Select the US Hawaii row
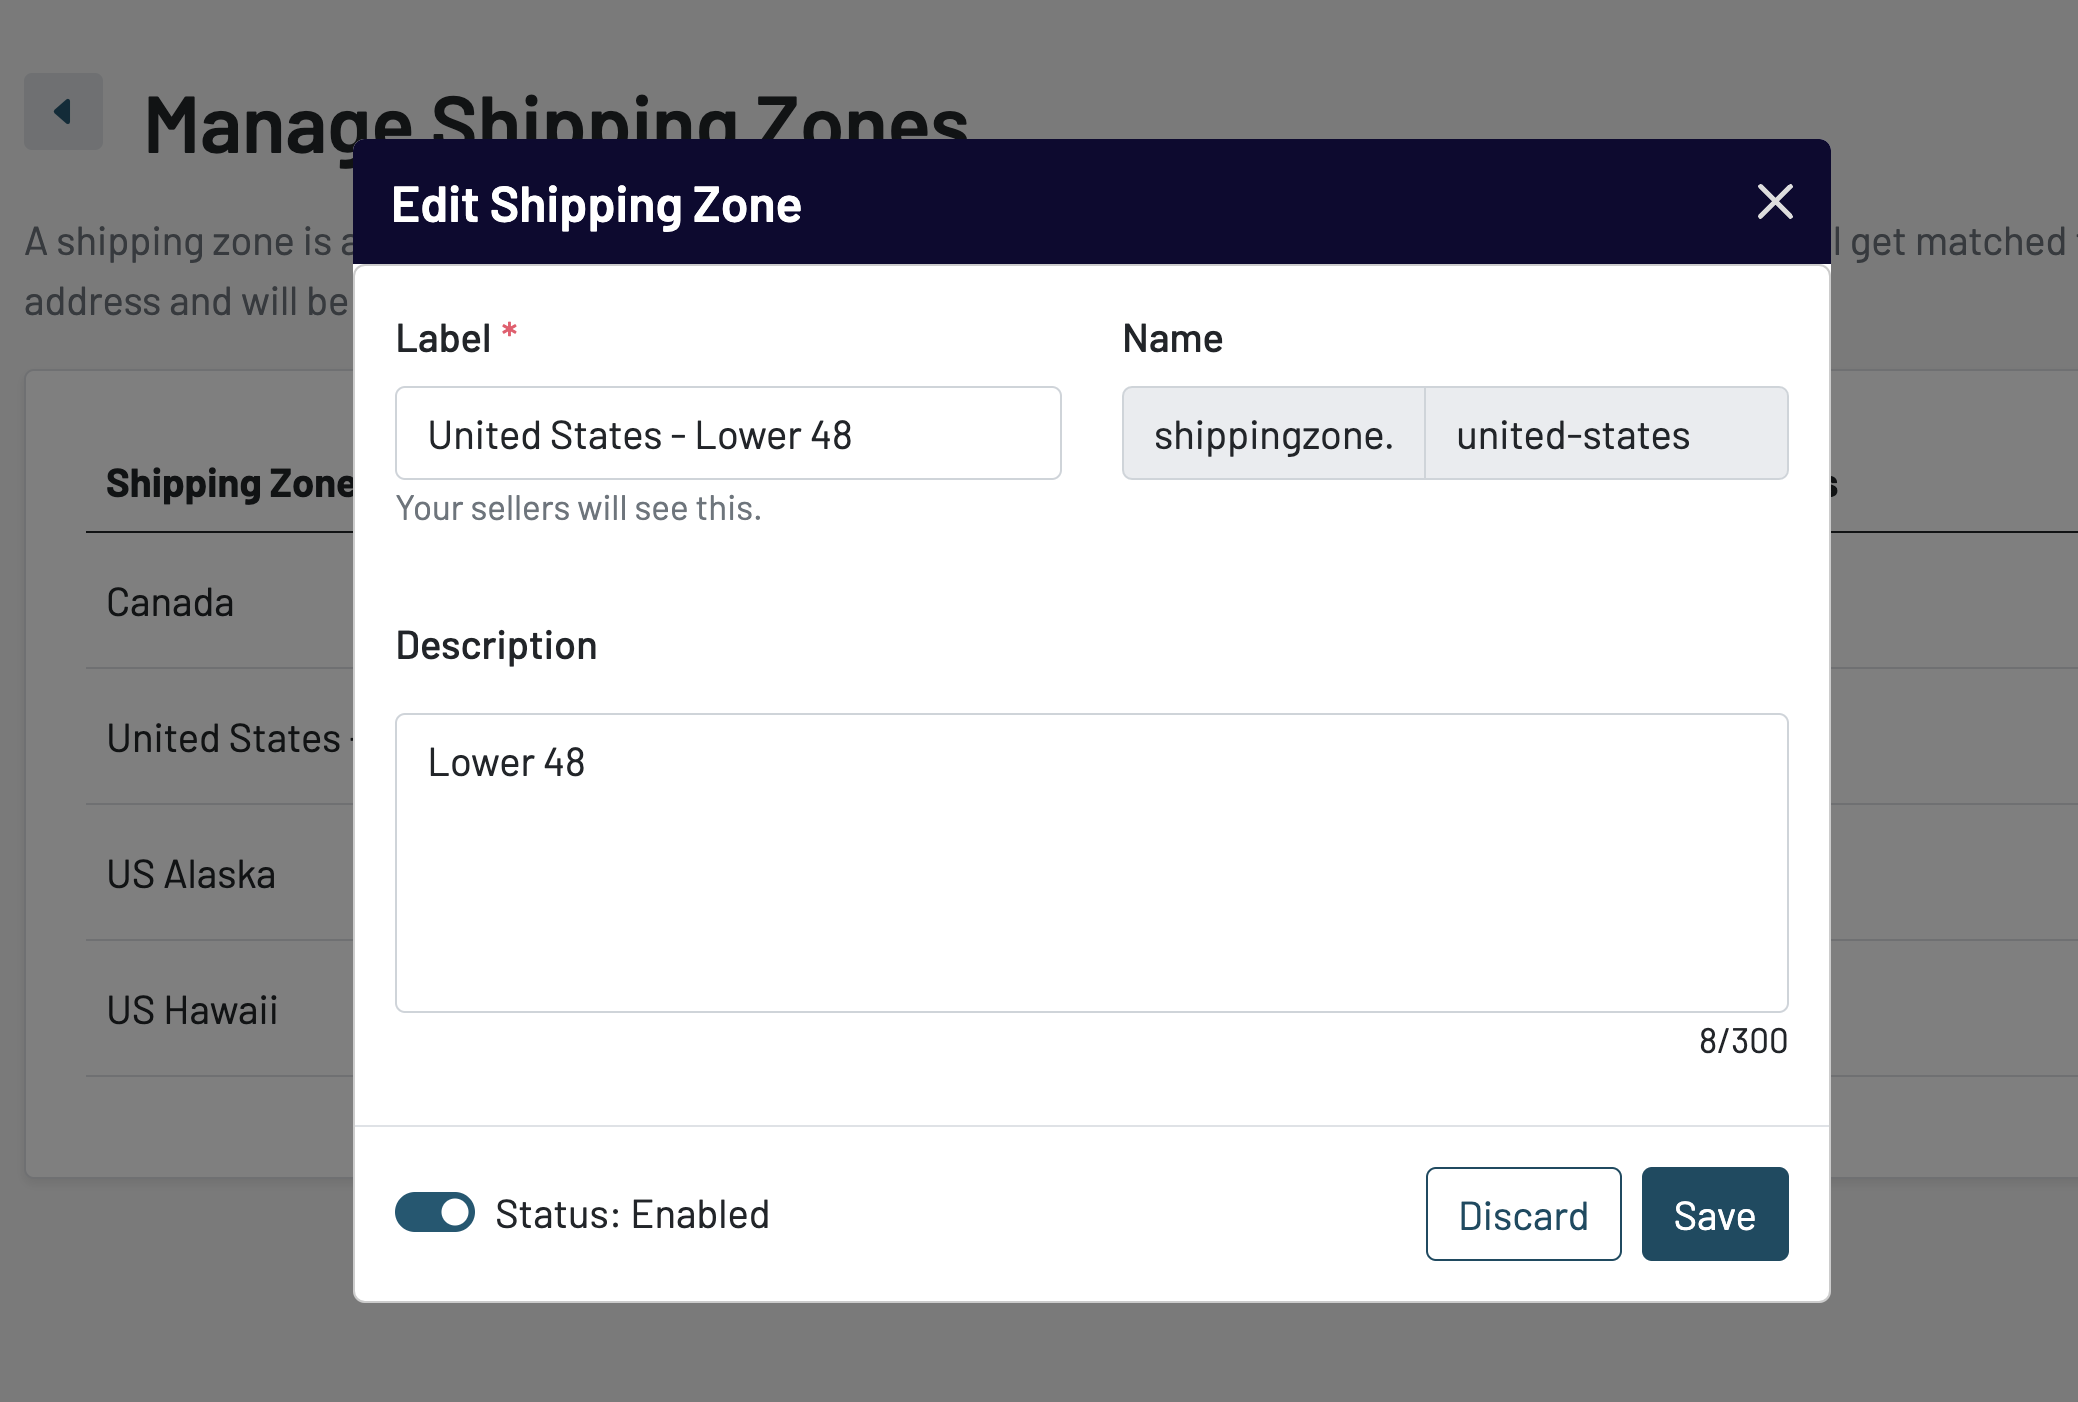 pyautogui.click(x=192, y=1011)
